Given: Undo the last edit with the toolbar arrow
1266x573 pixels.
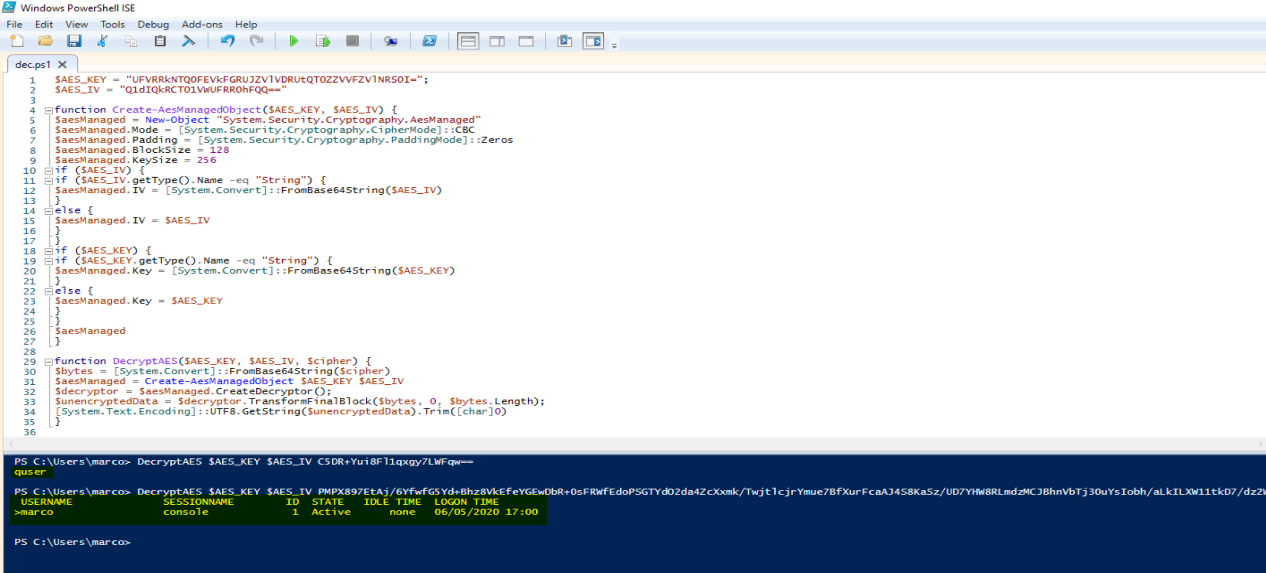Looking at the screenshot, I should (x=227, y=41).
